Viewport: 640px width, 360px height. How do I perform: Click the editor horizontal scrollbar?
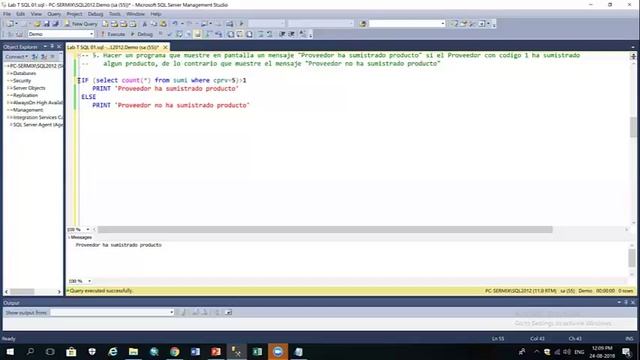pyautogui.click(x=324, y=230)
